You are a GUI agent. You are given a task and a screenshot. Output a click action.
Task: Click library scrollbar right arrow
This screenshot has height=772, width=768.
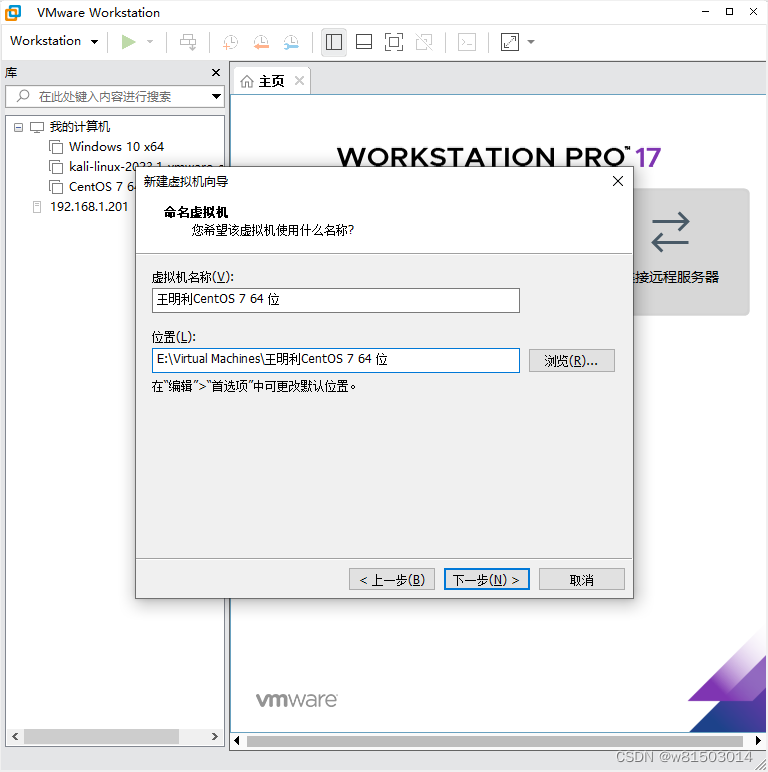(215, 737)
